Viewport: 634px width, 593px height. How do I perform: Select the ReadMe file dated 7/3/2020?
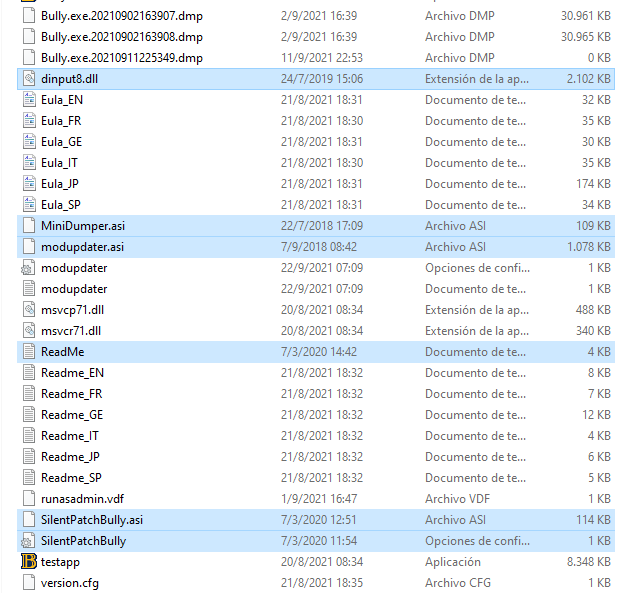[x=63, y=352]
